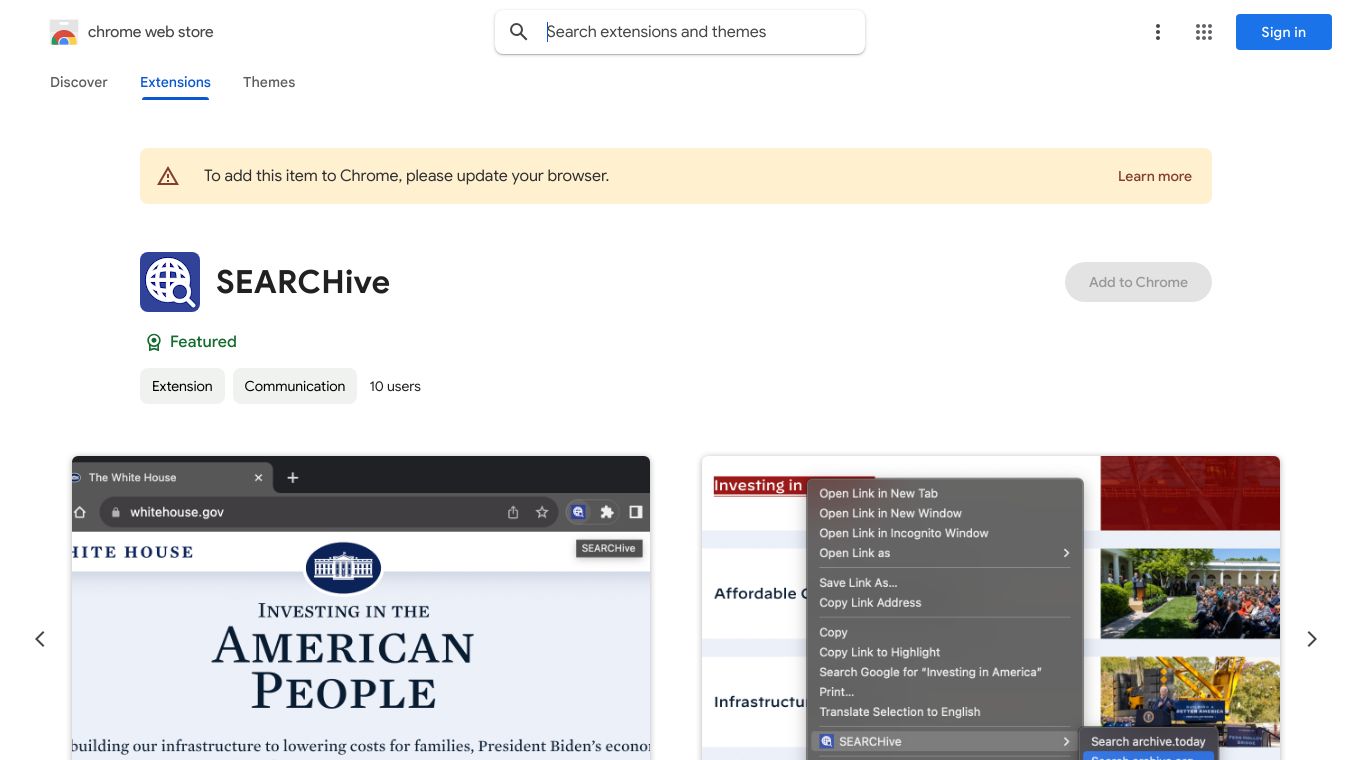The width and height of the screenshot is (1352, 760).
Task: Click the SEARCHive page title
Action: [x=303, y=282]
